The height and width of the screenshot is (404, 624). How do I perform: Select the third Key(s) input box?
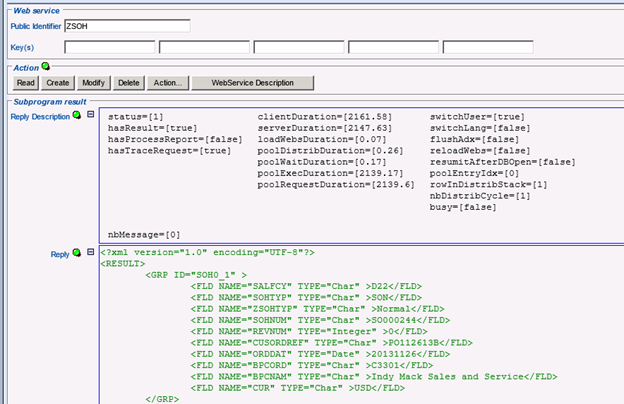(x=298, y=47)
